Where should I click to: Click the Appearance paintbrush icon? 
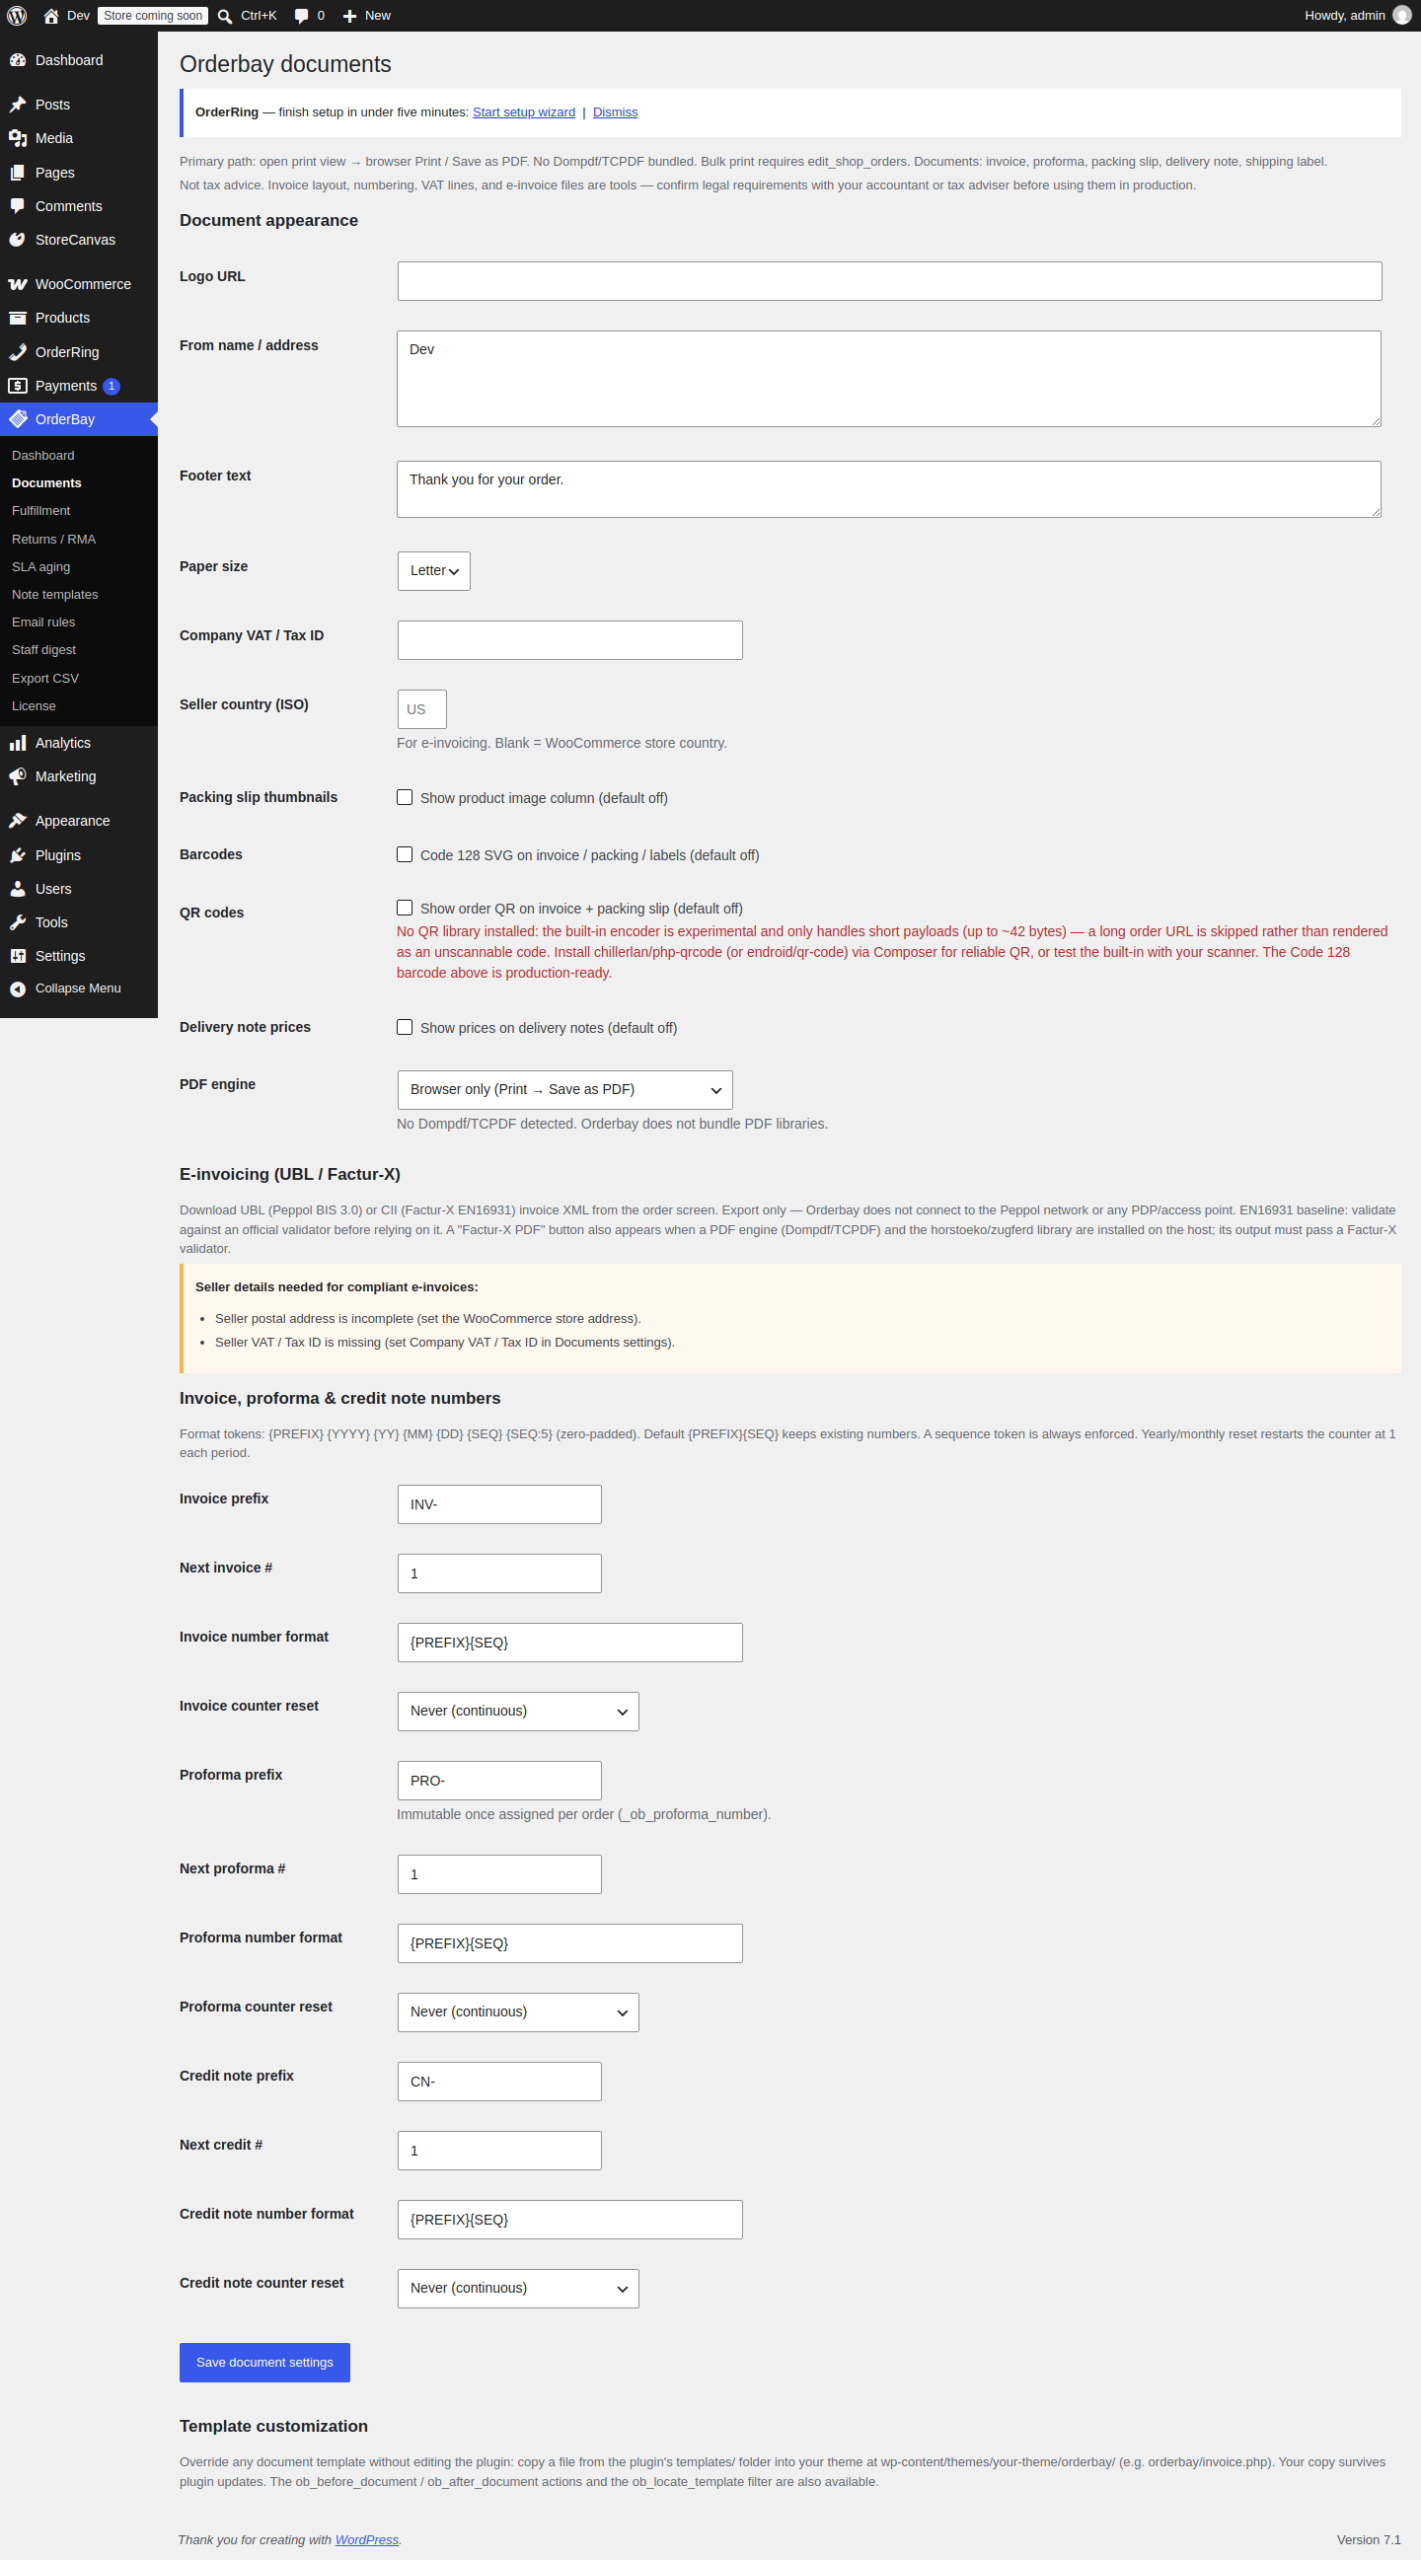[x=18, y=822]
